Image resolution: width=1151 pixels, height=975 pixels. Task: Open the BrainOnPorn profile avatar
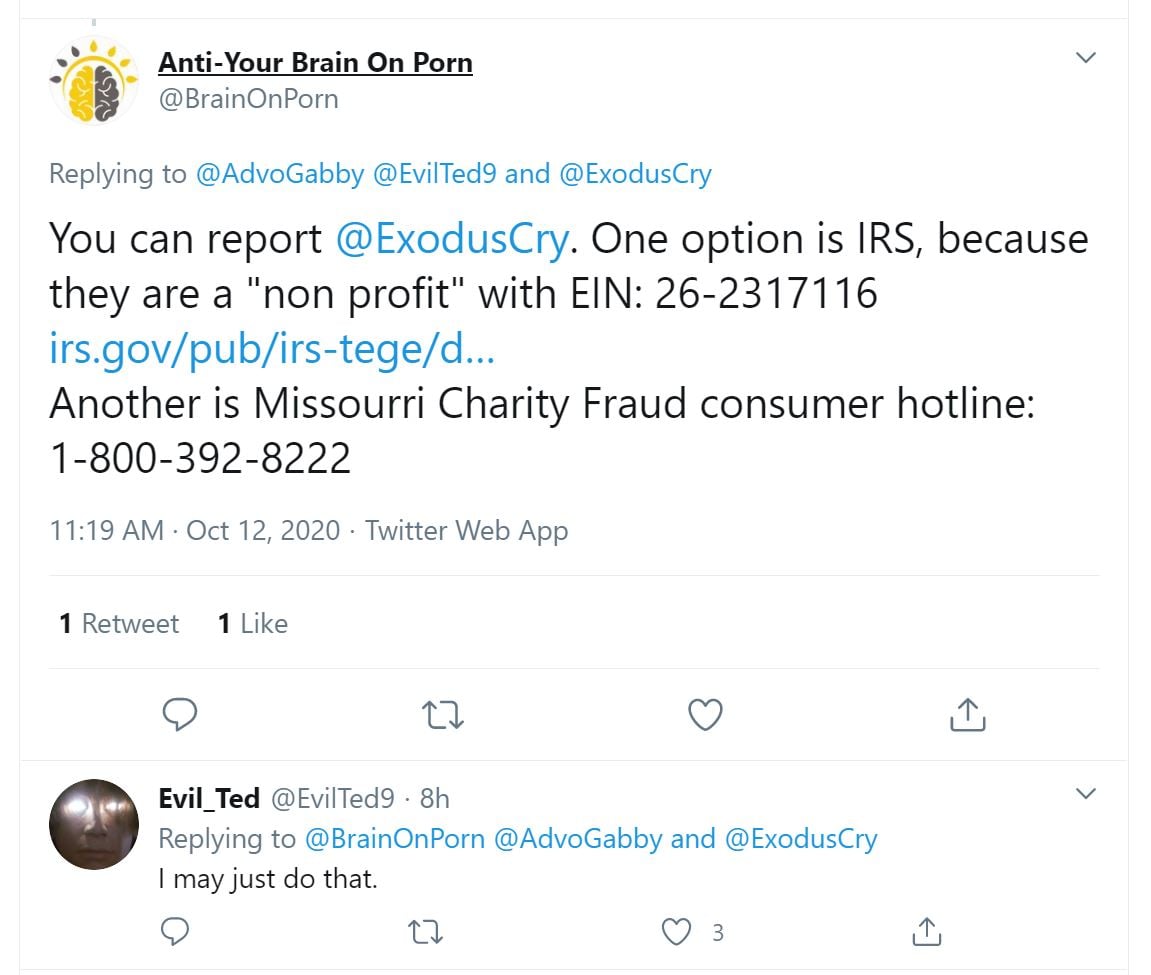(93, 80)
